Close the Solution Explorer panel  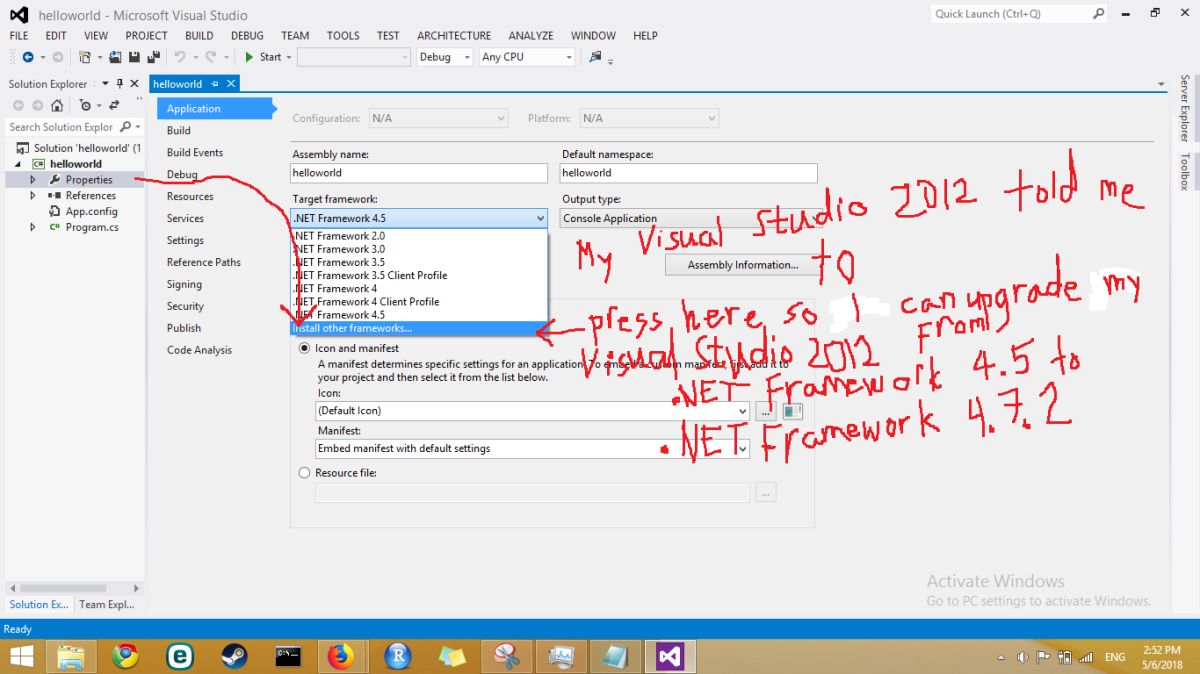(134, 84)
